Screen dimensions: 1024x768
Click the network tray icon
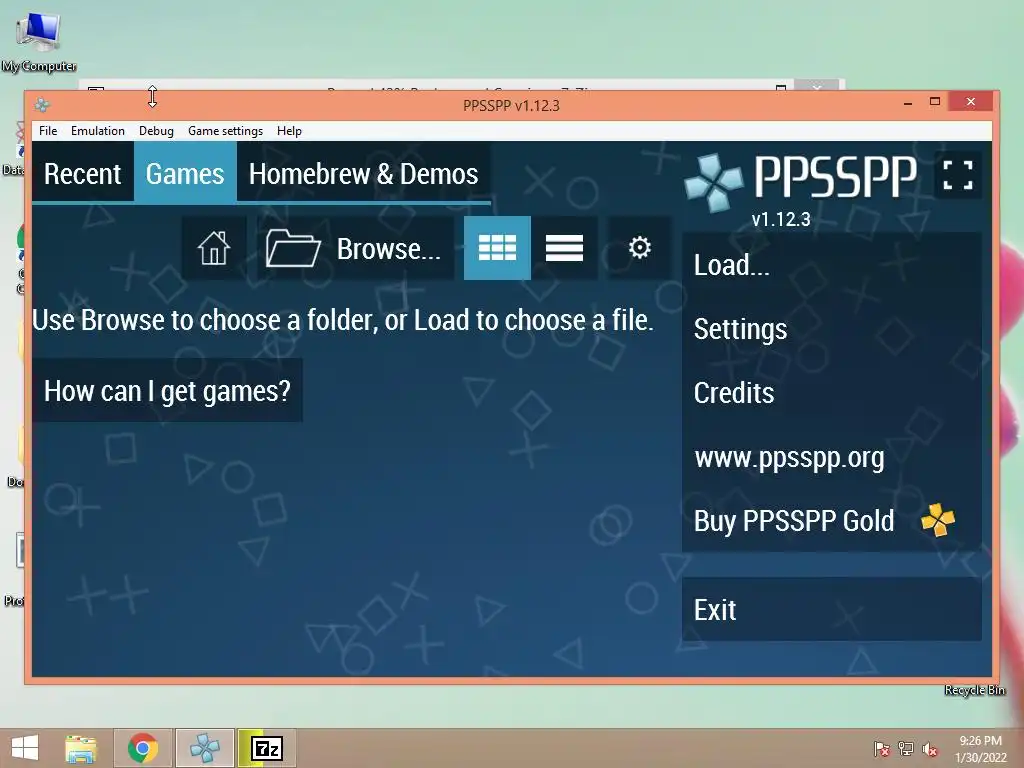point(906,749)
